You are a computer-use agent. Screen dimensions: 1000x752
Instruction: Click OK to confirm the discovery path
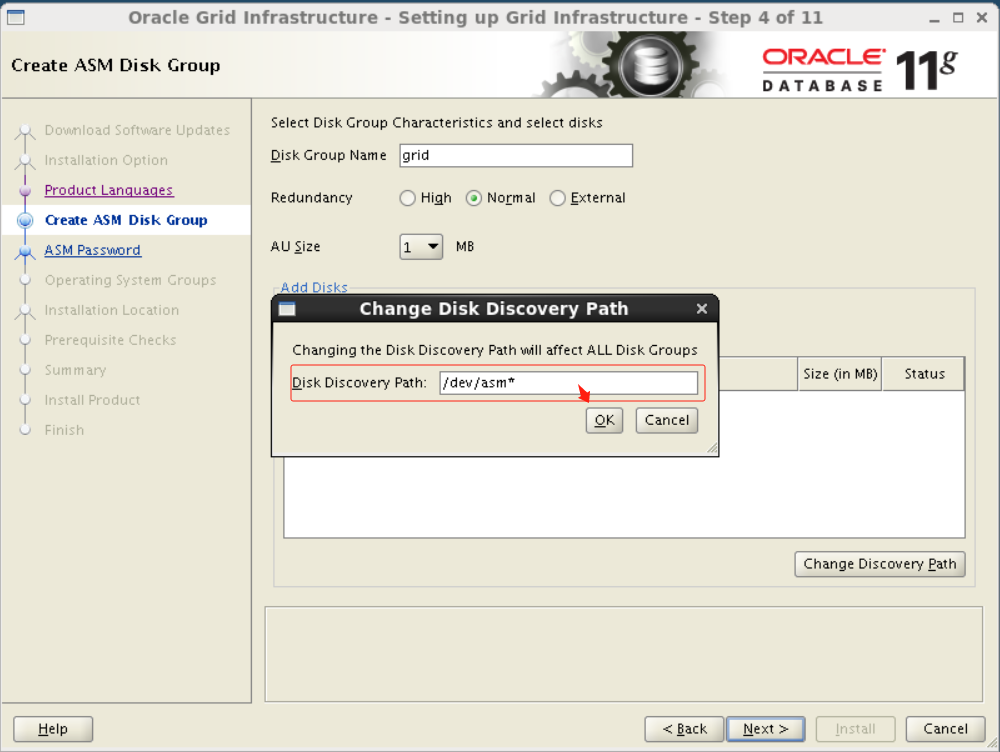tap(604, 420)
